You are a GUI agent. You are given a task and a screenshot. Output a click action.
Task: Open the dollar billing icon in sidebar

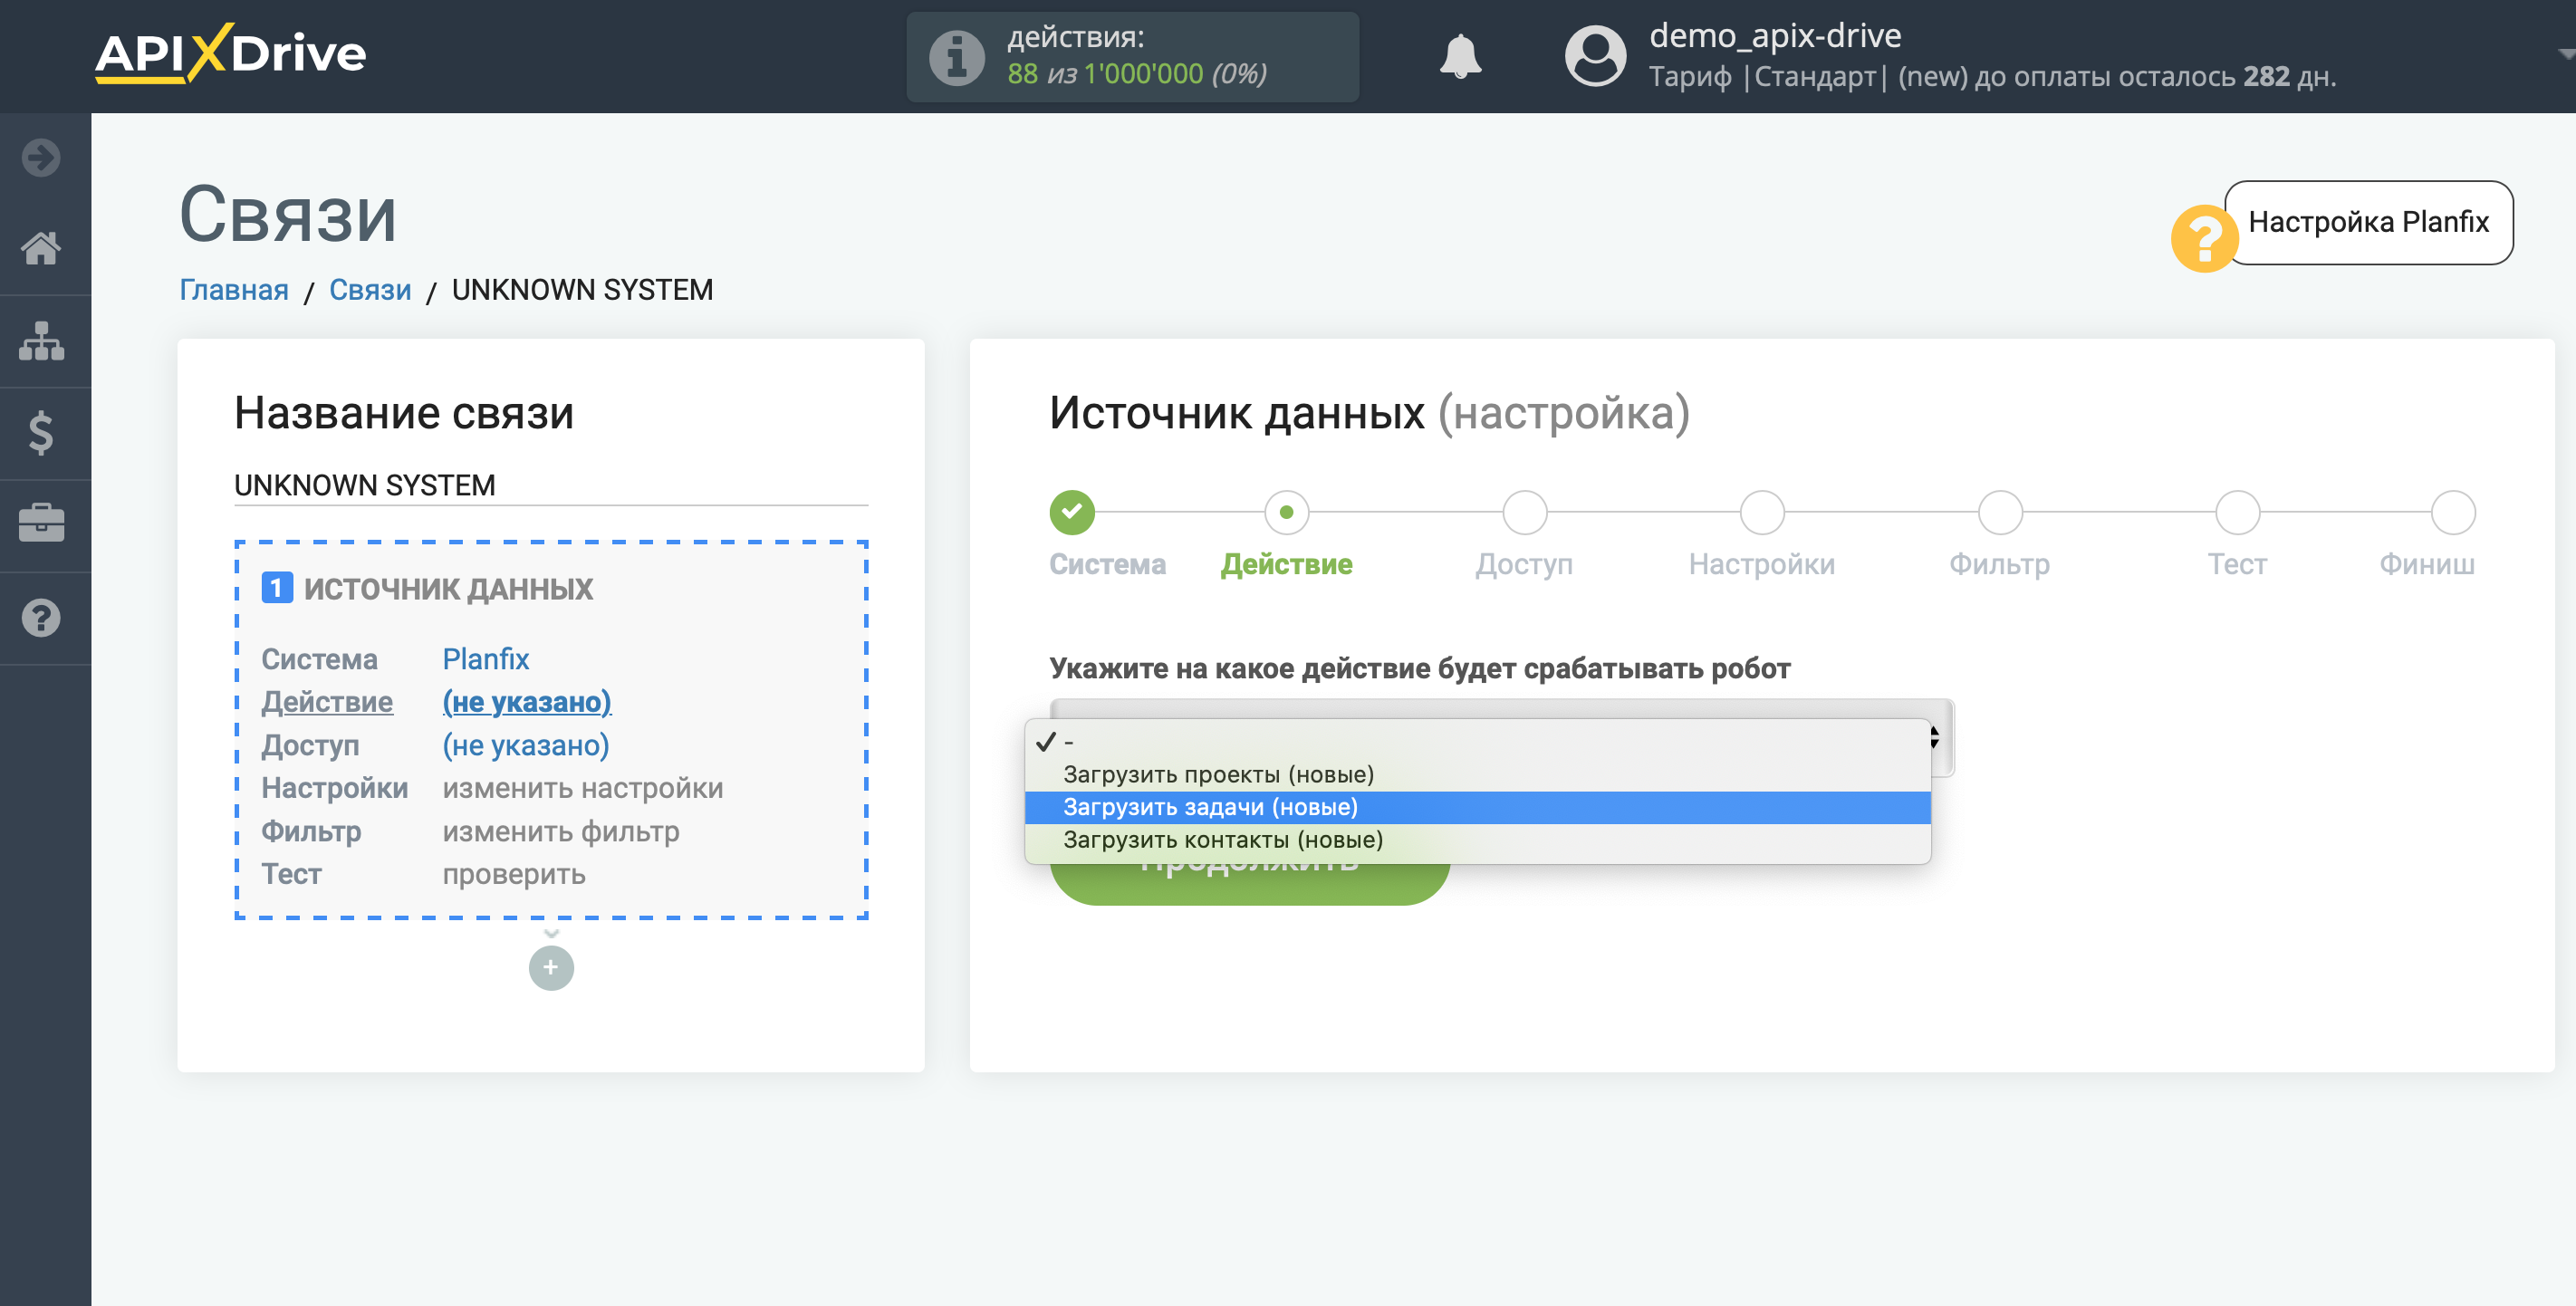click(41, 433)
